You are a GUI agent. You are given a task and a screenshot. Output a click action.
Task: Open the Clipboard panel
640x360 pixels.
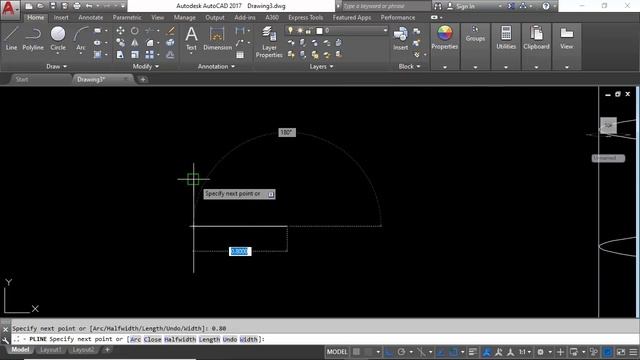(x=536, y=38)
